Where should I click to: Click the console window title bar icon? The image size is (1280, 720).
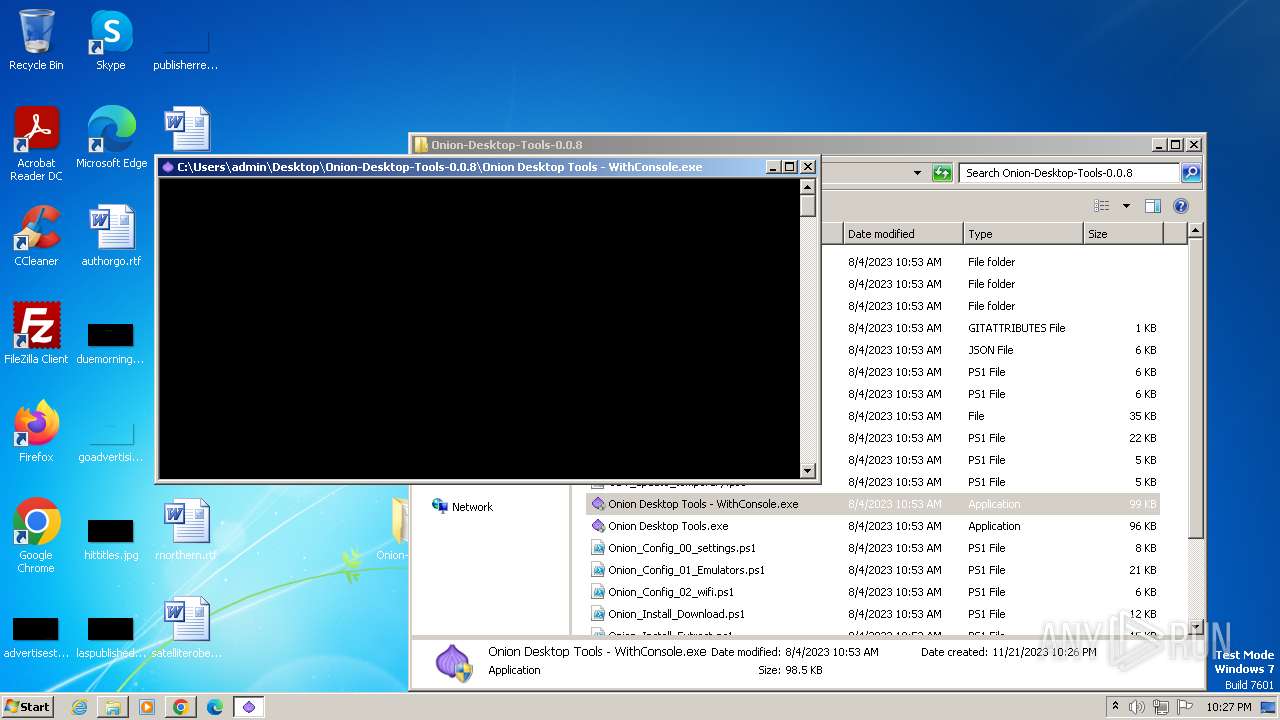click(168, 167)
